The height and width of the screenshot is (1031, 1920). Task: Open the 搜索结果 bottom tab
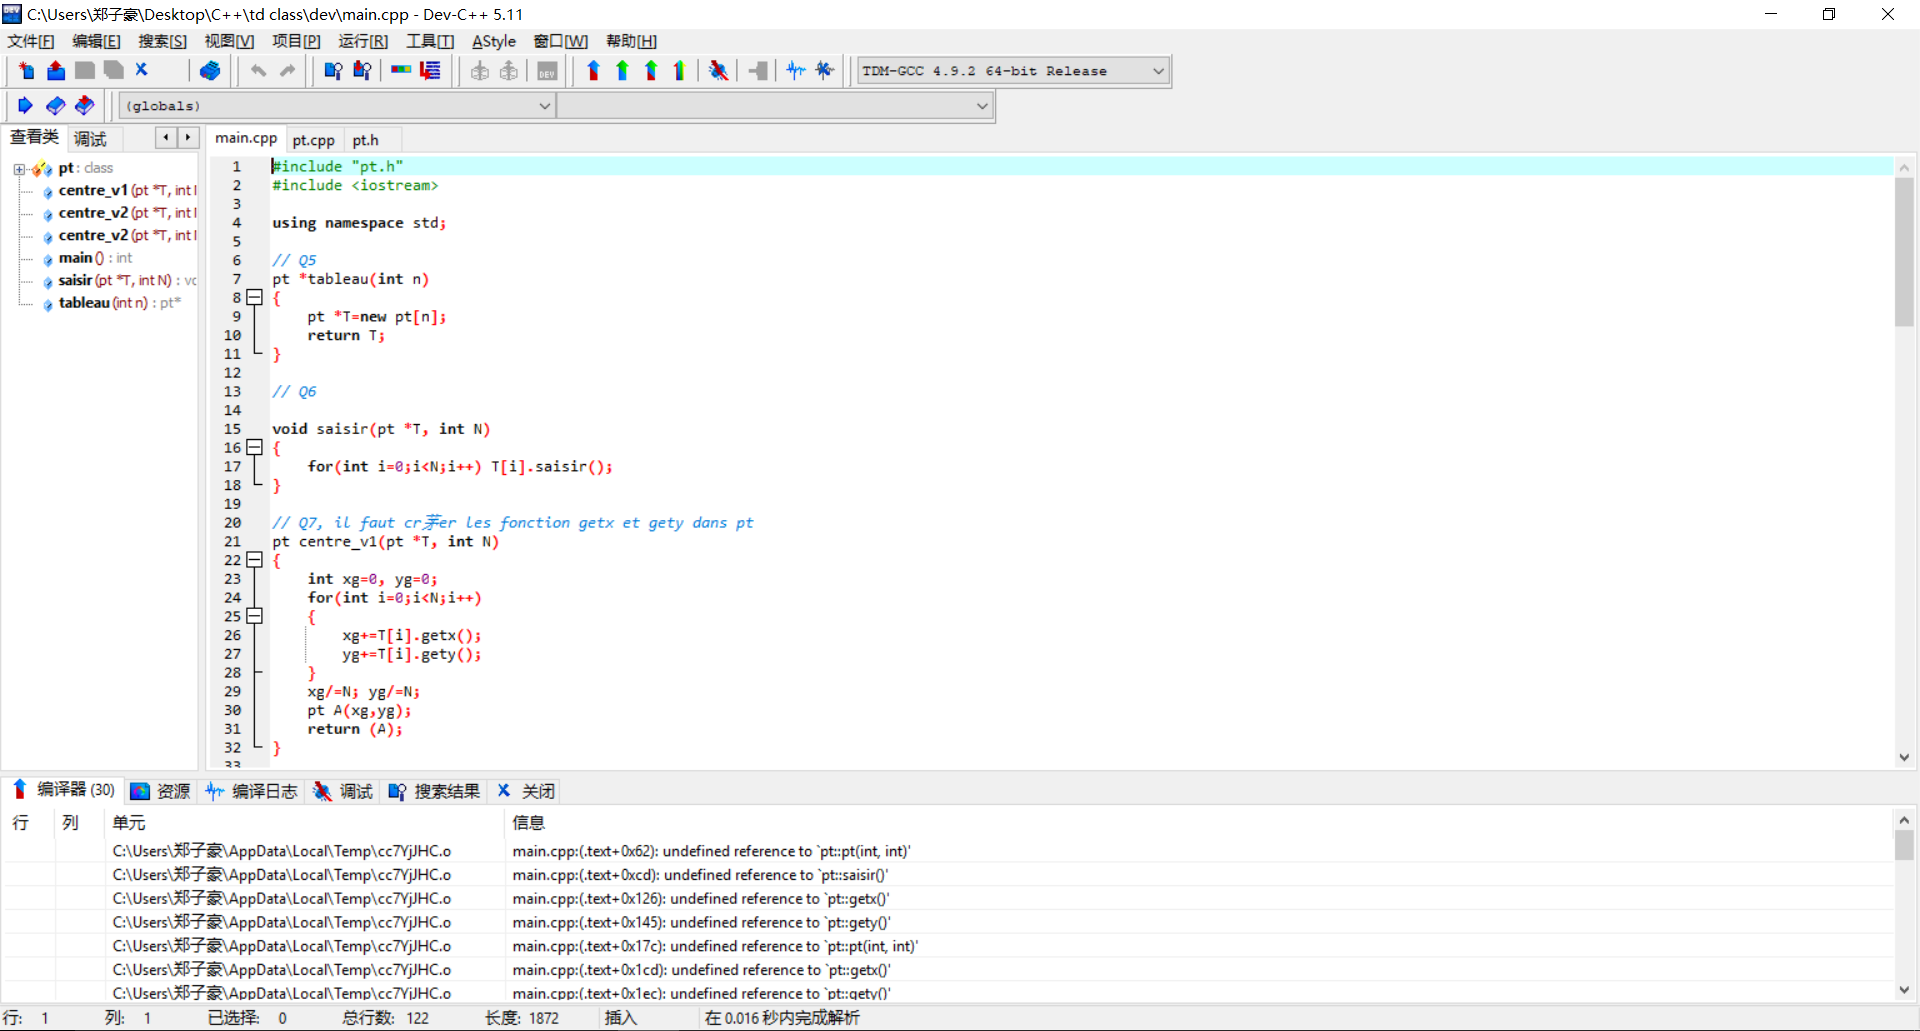[x=434, y=791]
